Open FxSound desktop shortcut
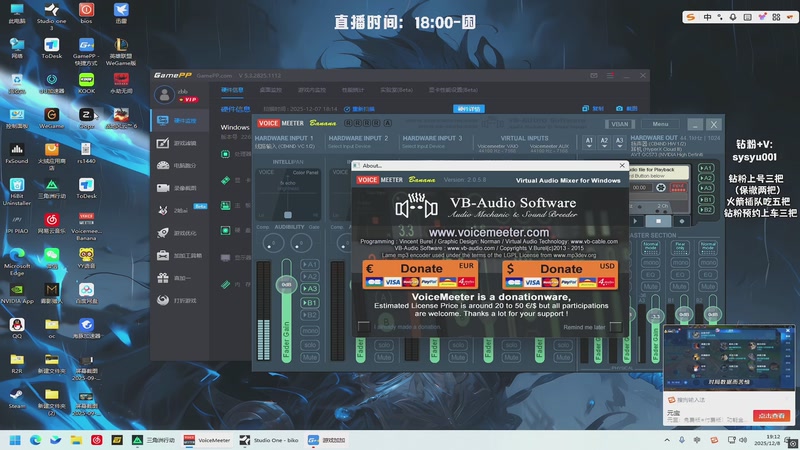This screenshot has width=800, height=450. click(17, 153)
